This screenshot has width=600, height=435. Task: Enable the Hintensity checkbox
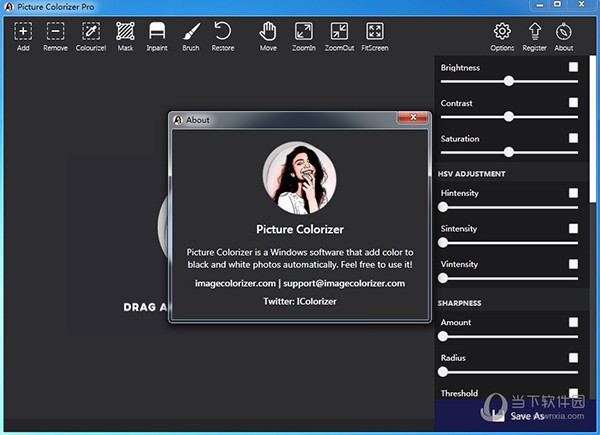573,193
